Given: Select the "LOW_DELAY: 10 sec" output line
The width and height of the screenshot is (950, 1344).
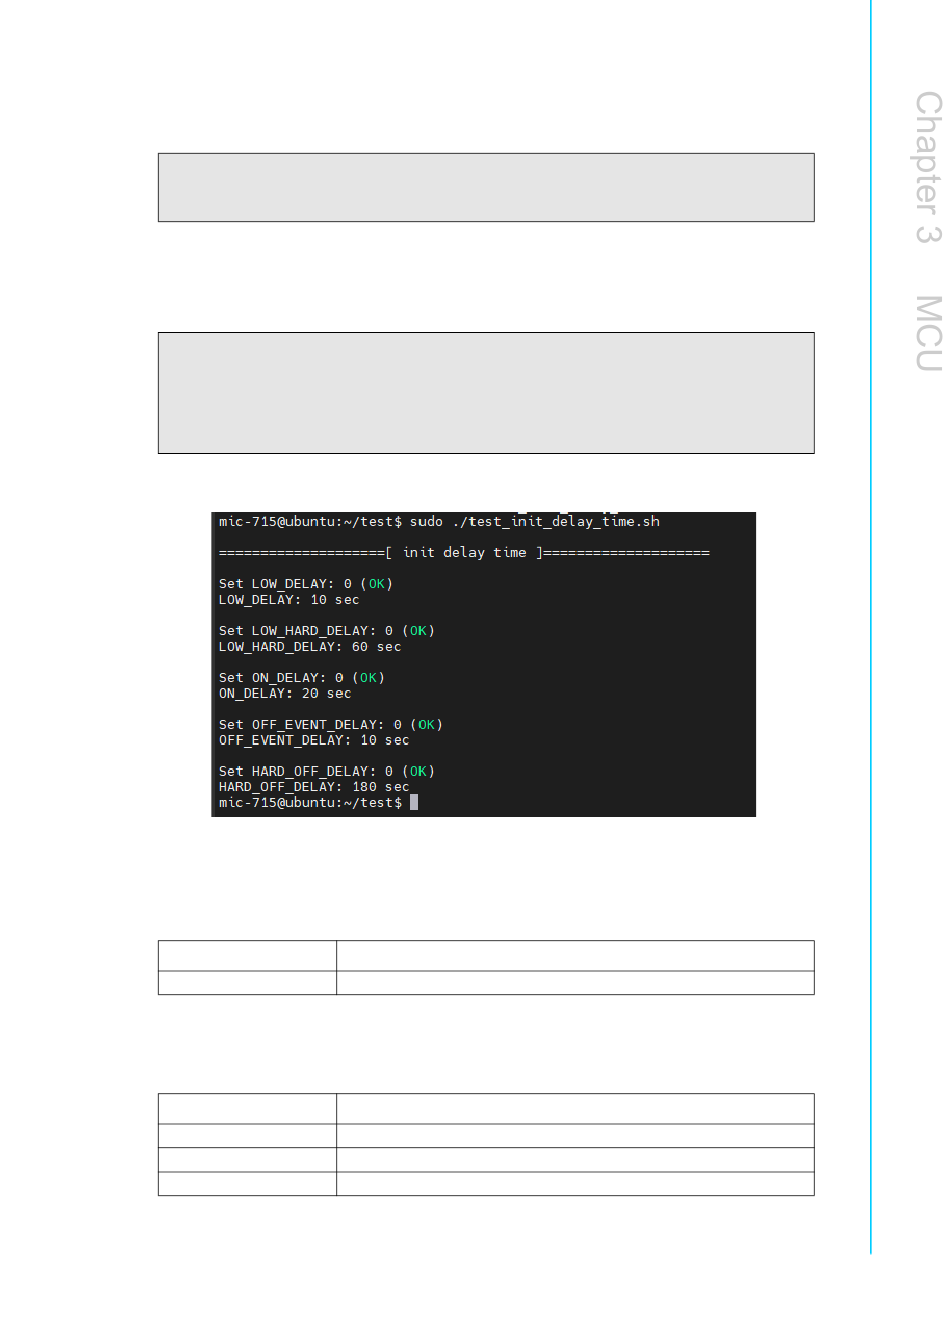Looking at the screenshot, I should tap(289, 600).
